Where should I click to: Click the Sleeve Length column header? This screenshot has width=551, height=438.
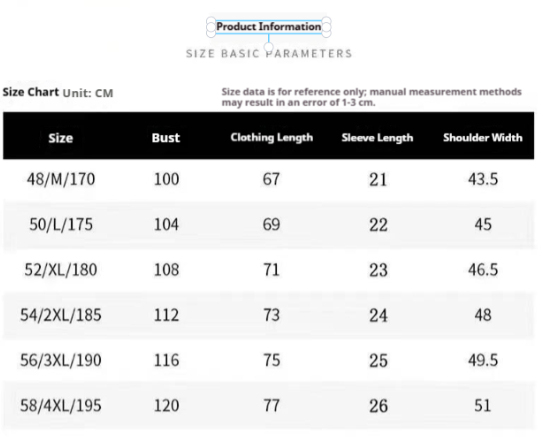(x=377, y=138)
